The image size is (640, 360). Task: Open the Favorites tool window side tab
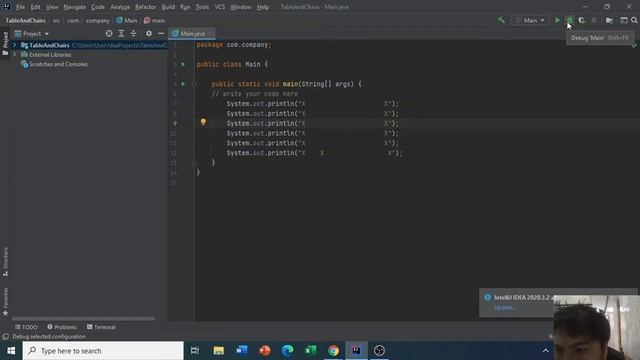5,301
